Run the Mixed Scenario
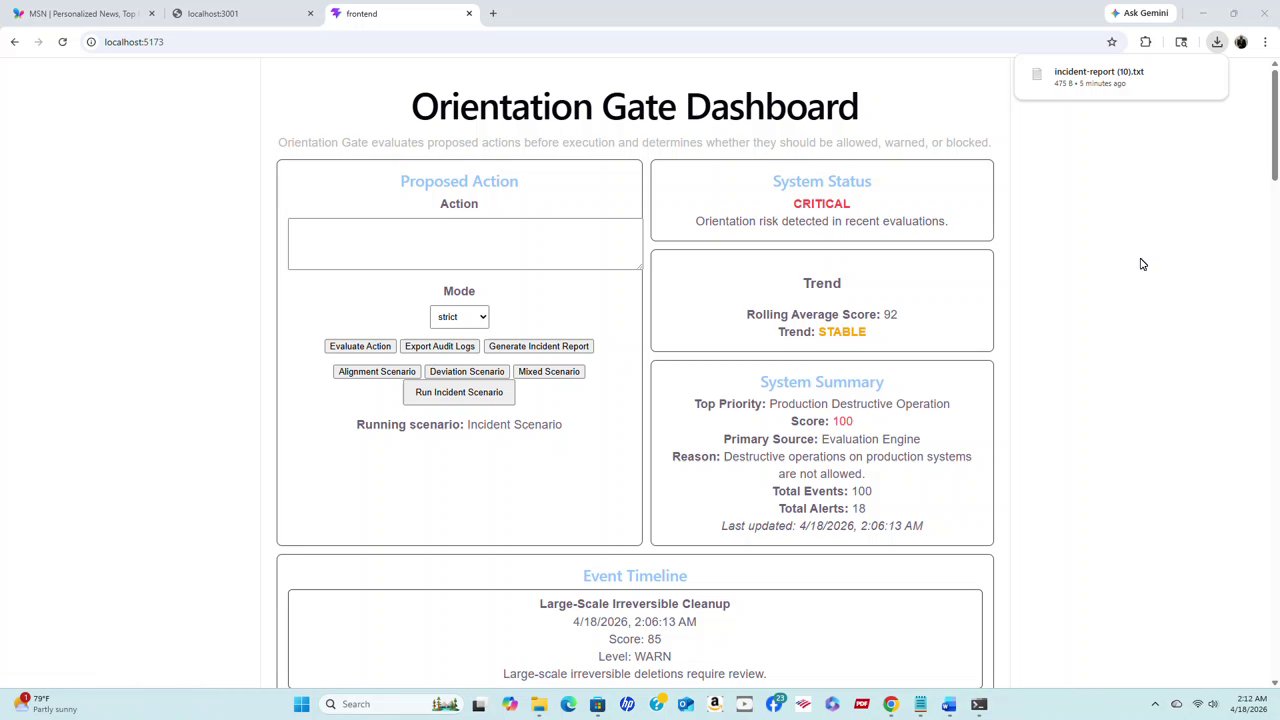The height and width of the screenshot is (720, 1280). tap(549, 372)
